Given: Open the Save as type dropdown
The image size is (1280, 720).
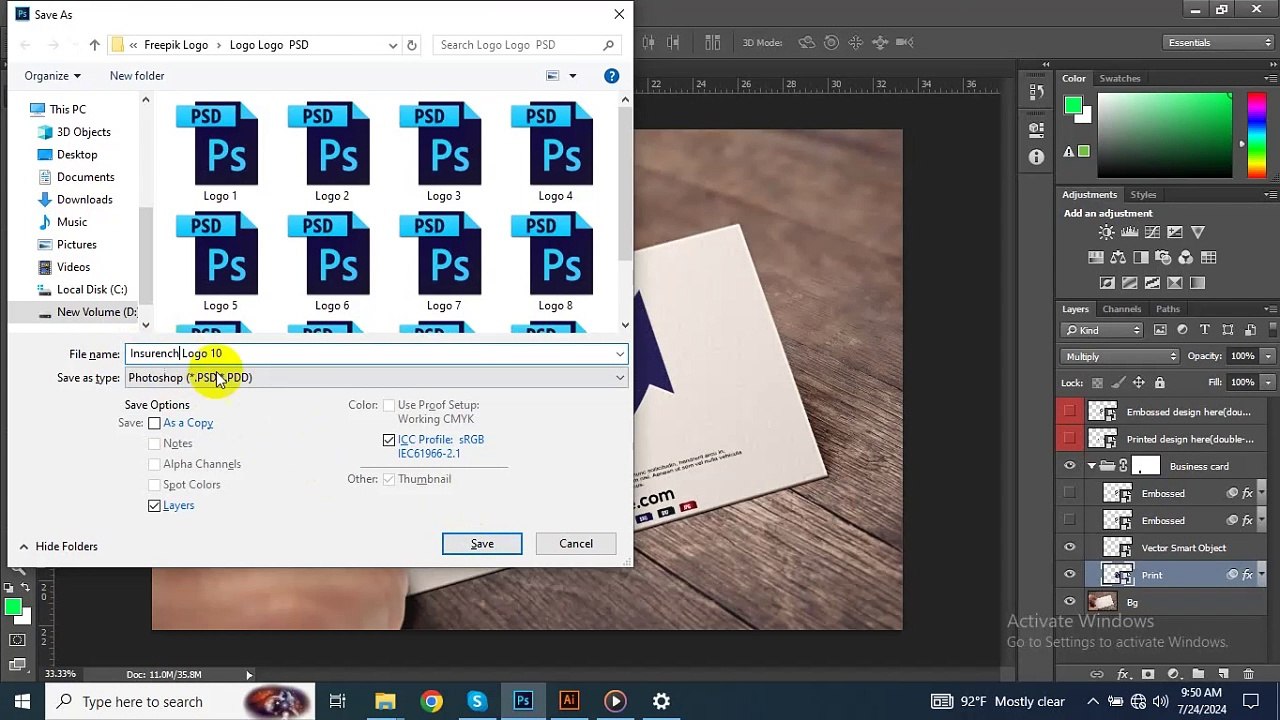Looking at the screenshot, I should [620, 378].
